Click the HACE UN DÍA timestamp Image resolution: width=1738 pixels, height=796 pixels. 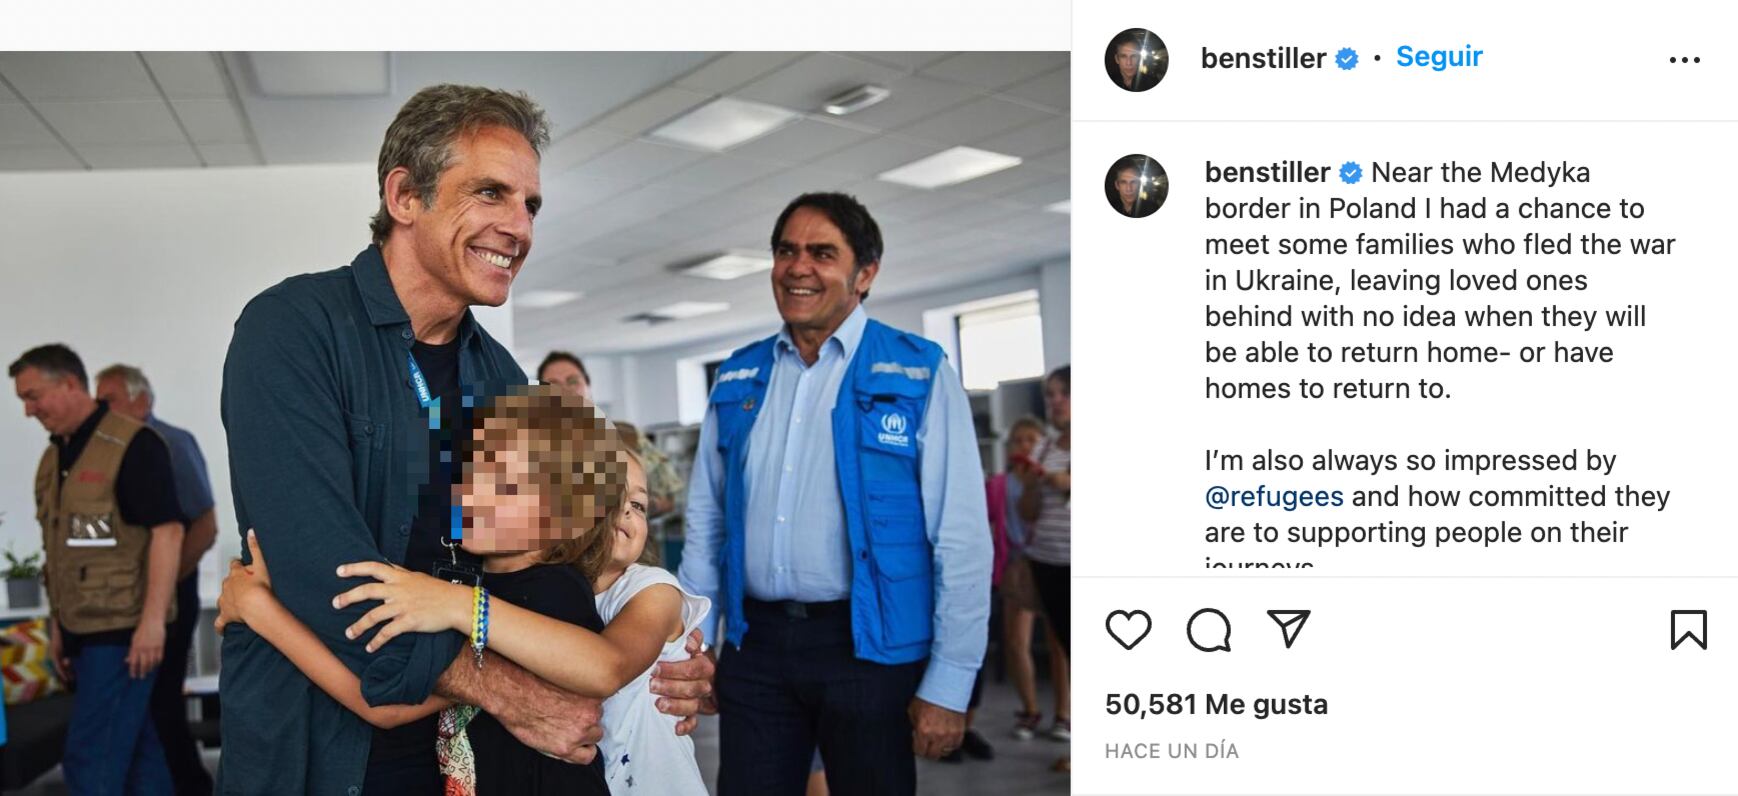[1171, 751]
